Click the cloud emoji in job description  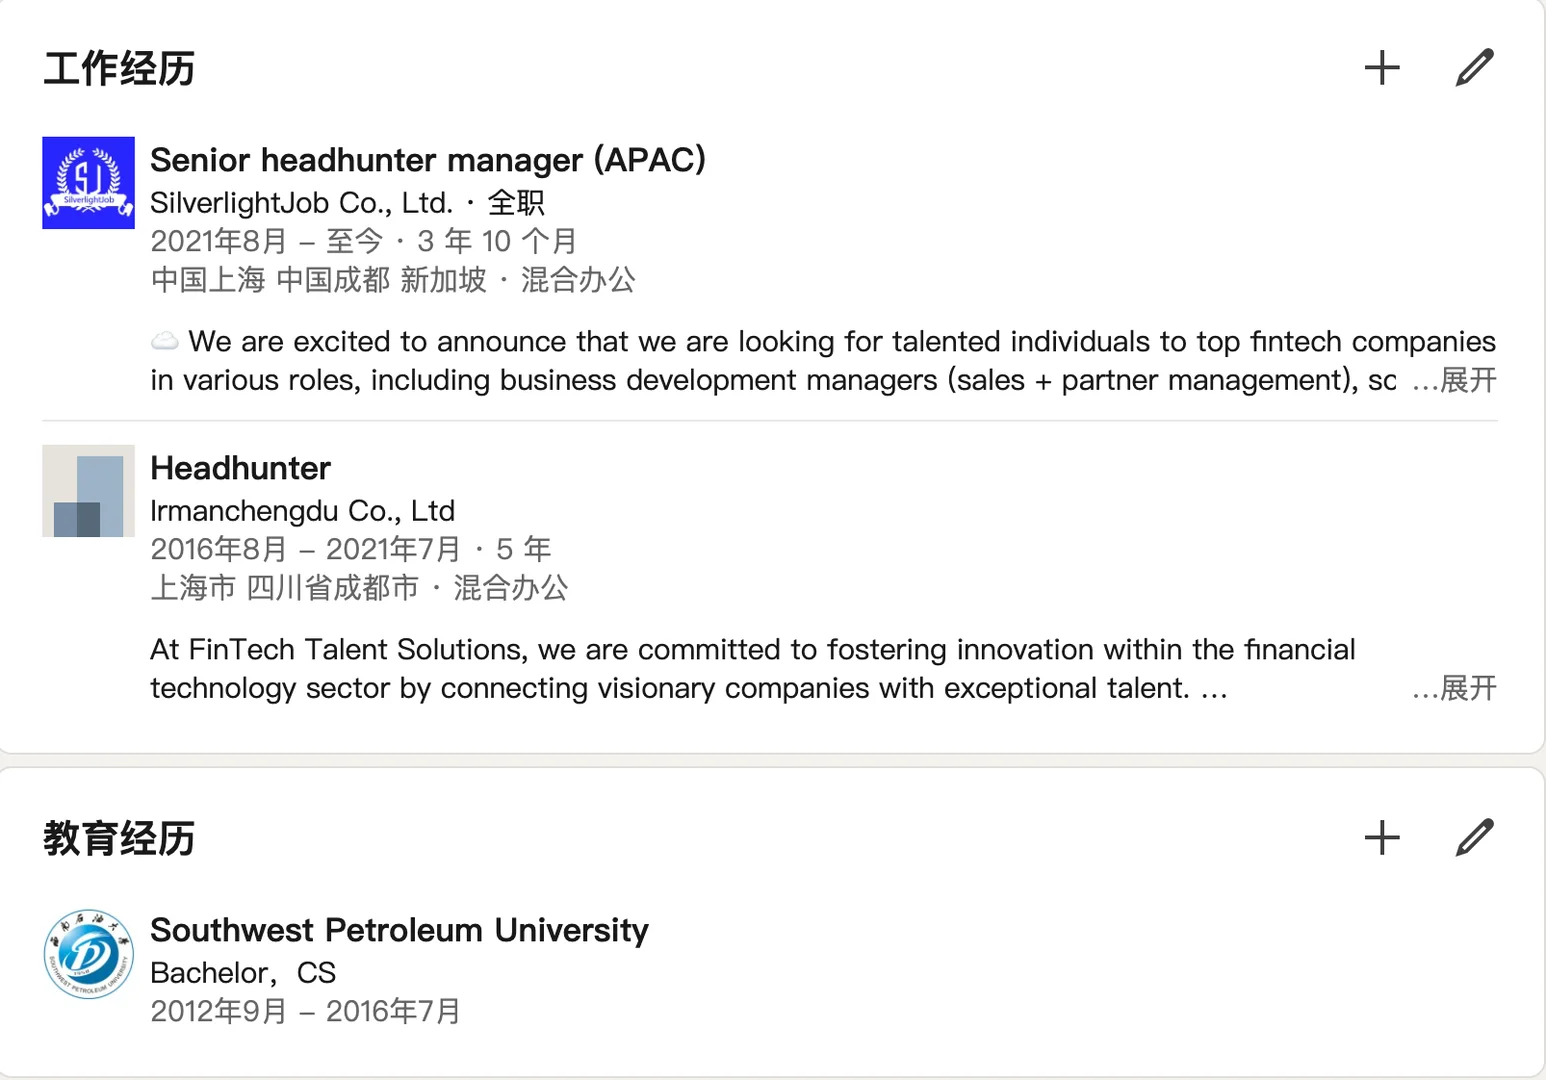coord(165,341)
